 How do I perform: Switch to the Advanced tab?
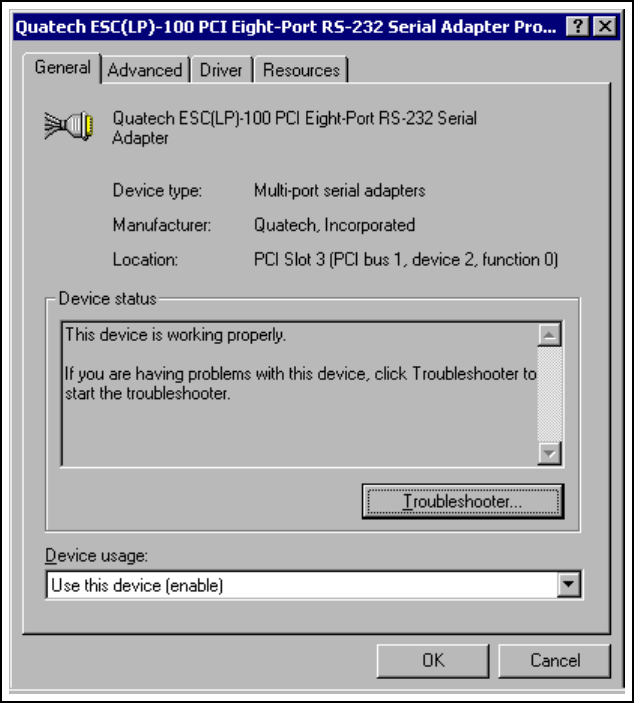pyautogui.click(x=145, y=70)
